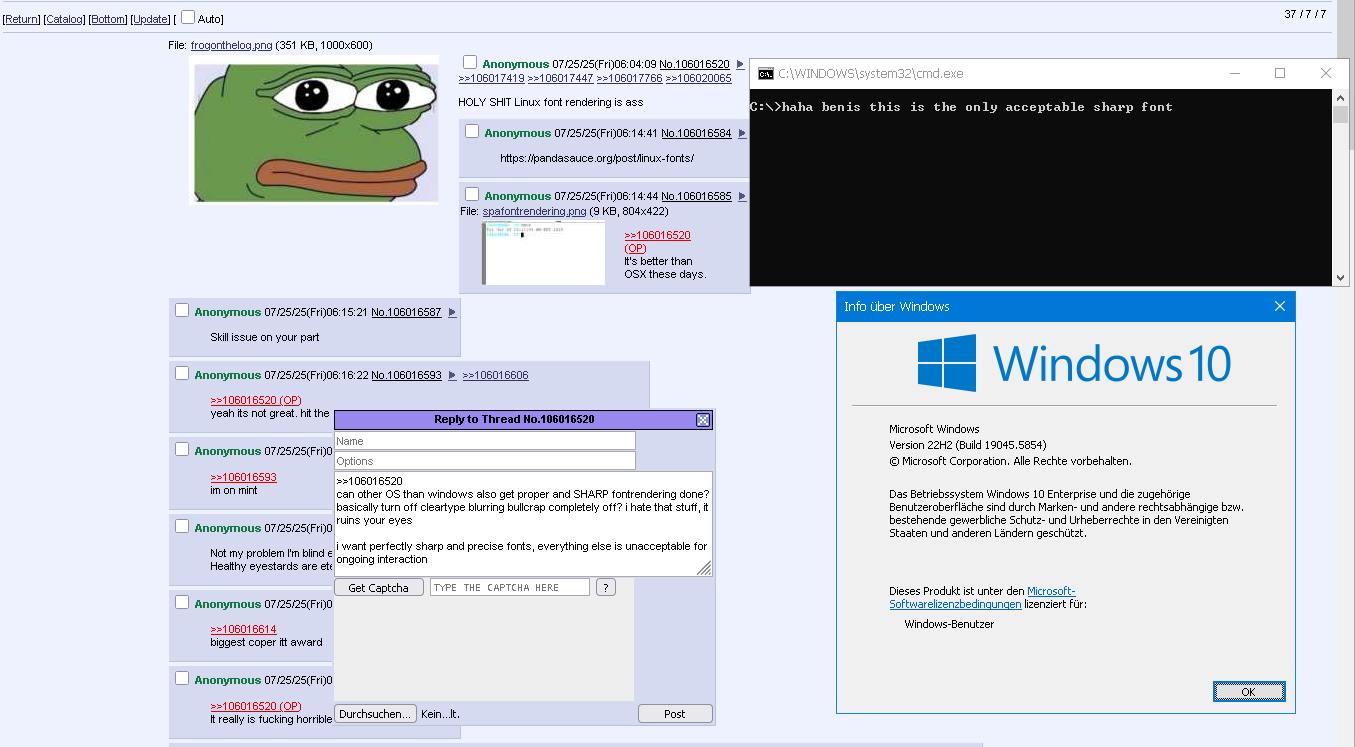
Task: Open spafontrendering.png file link
Action: [534, 211]
